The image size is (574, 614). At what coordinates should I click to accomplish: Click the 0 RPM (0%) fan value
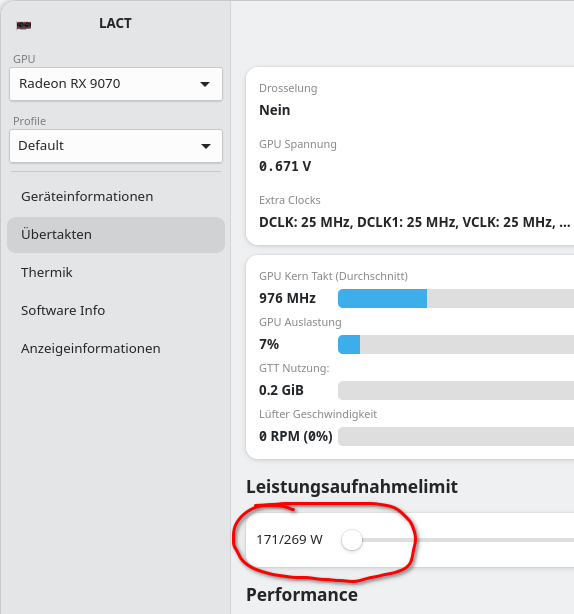(296, 436)
